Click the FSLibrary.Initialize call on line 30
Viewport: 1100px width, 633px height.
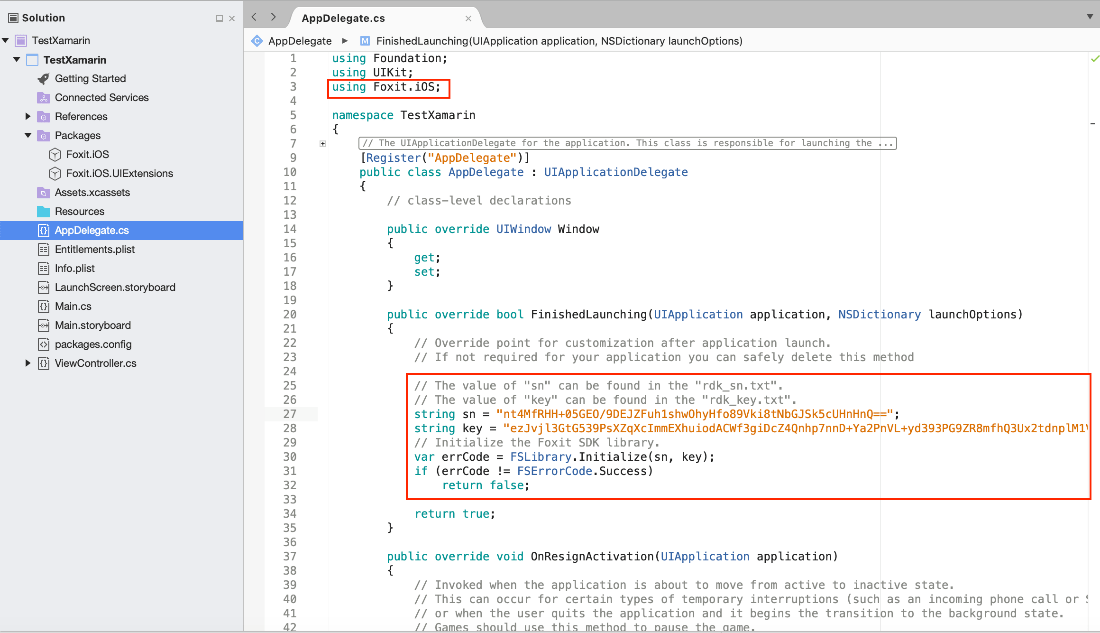click(x=612, y=457)
